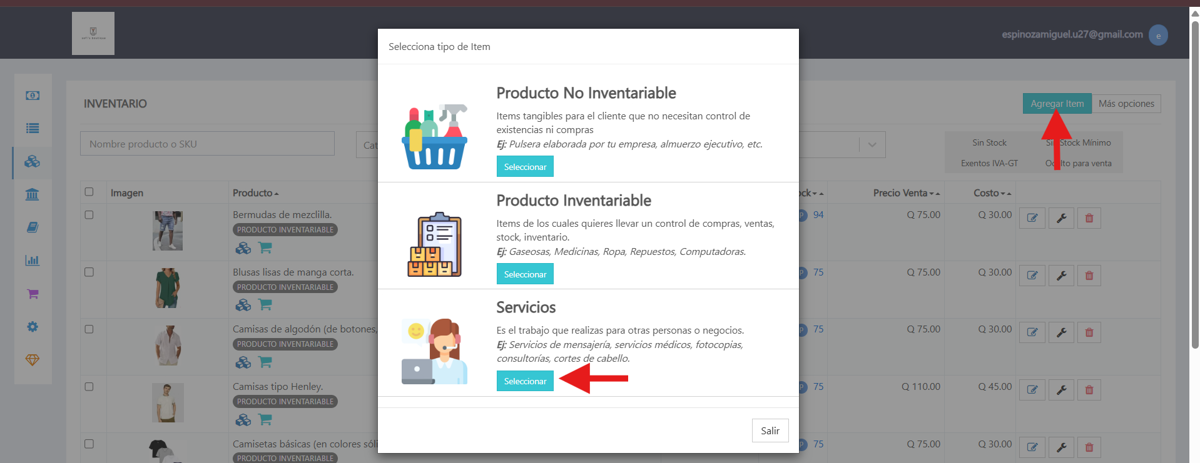Delete the Bermudas de mezclilla row

[1089, 218]
